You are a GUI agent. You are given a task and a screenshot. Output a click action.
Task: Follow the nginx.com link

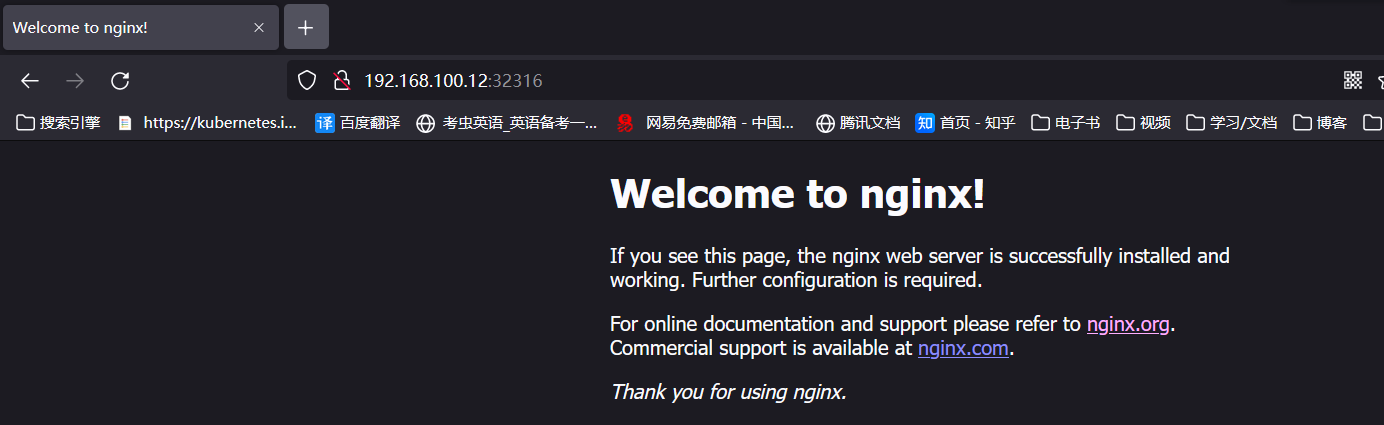964,349
